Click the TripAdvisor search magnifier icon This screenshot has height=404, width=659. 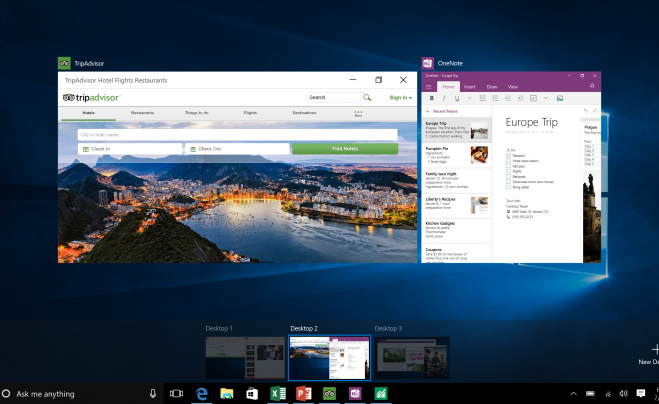367,98
